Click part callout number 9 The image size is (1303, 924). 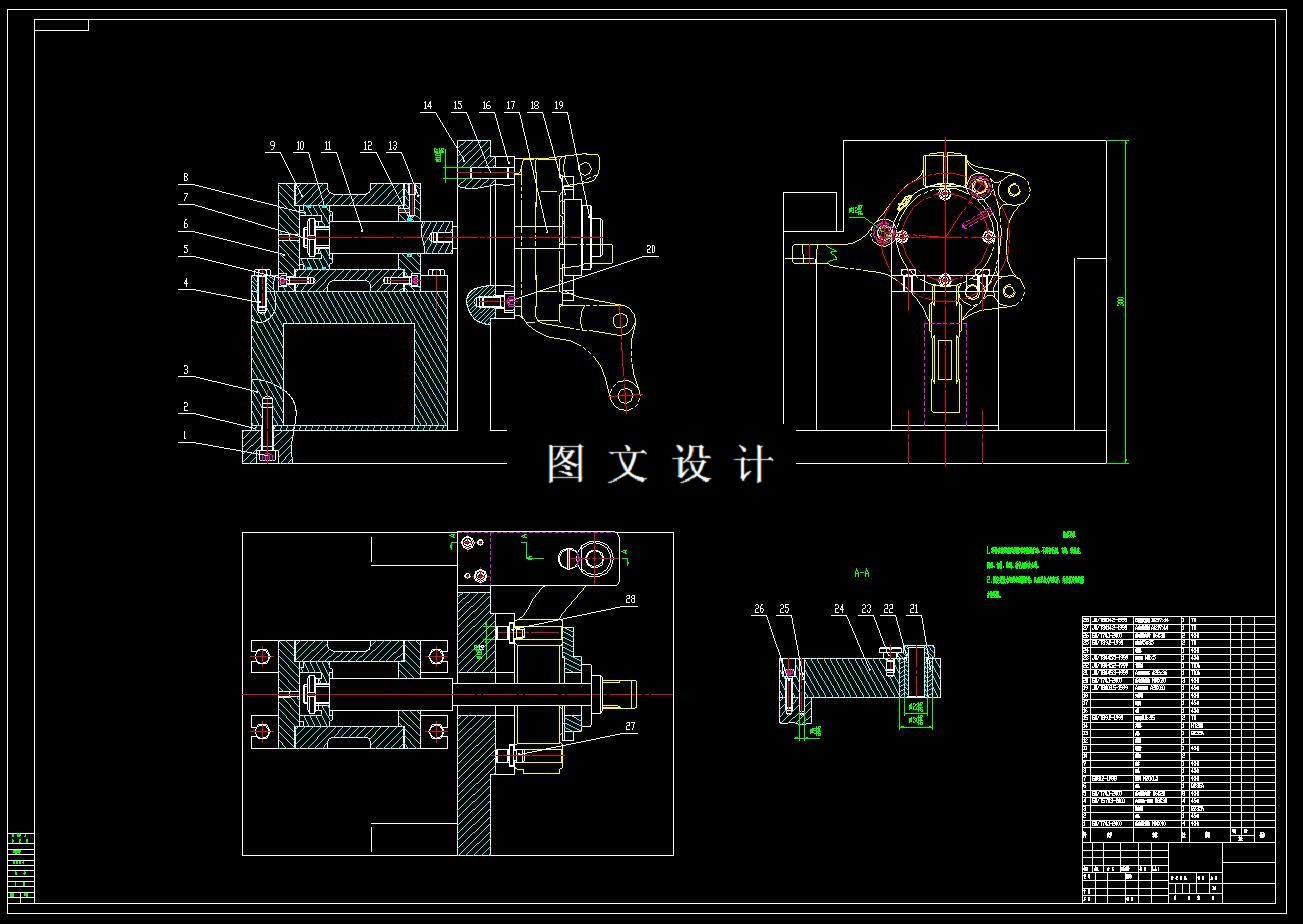tap(271, 146)
